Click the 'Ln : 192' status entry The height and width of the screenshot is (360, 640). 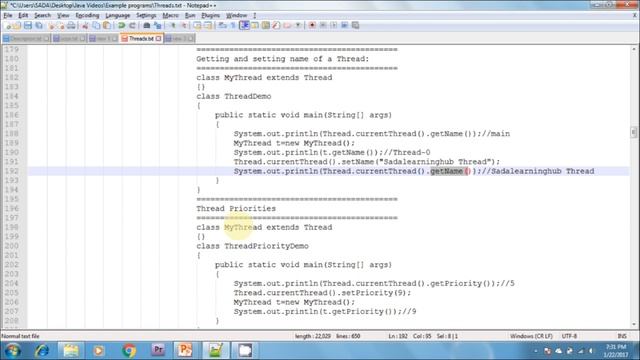398,336
